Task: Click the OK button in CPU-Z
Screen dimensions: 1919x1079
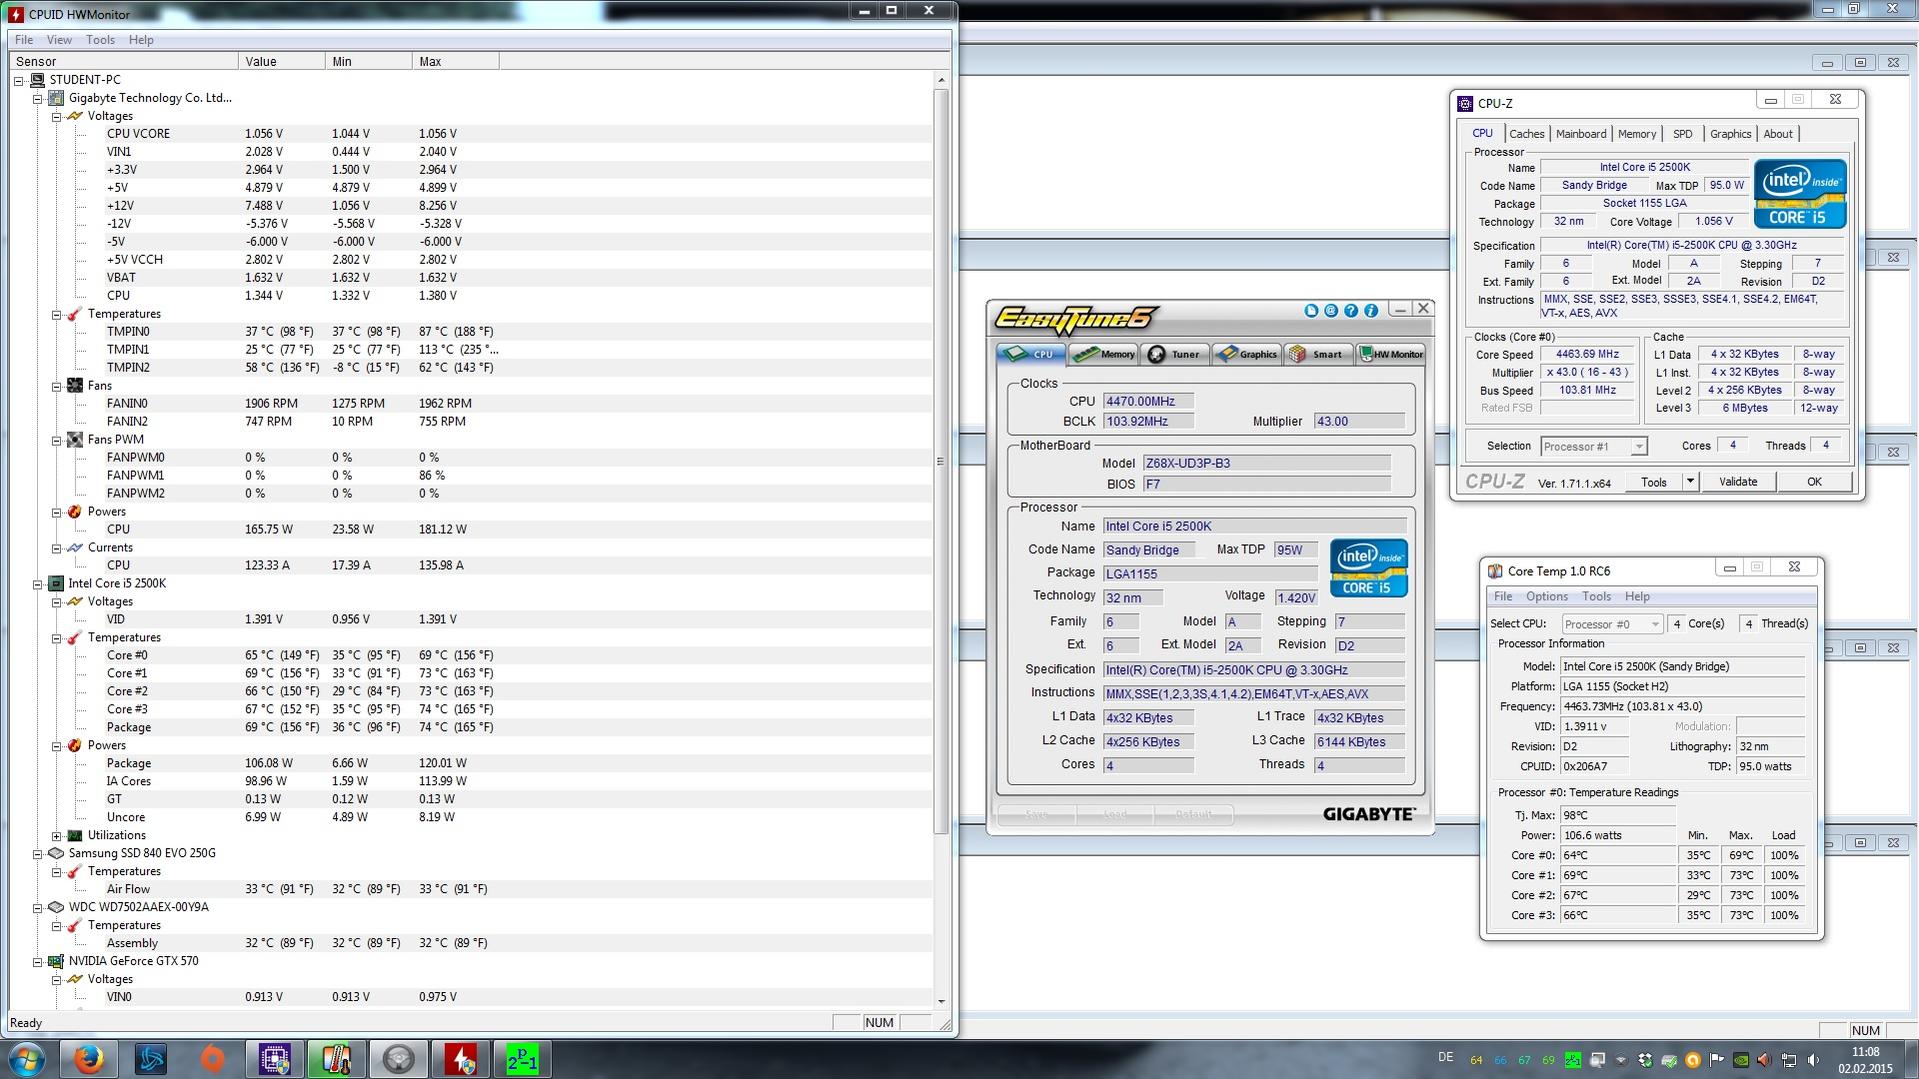Action: coord(1814,482)
